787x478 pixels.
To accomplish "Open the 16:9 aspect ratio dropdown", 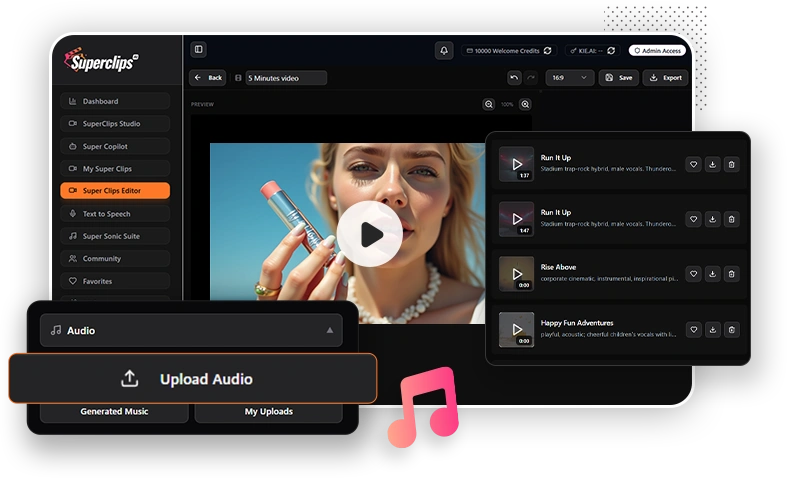I will pos(570,78).
